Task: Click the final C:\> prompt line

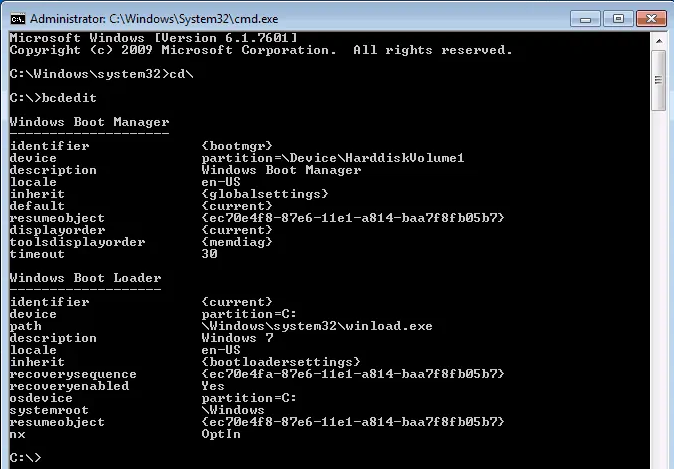Action: tap(25, 457)
